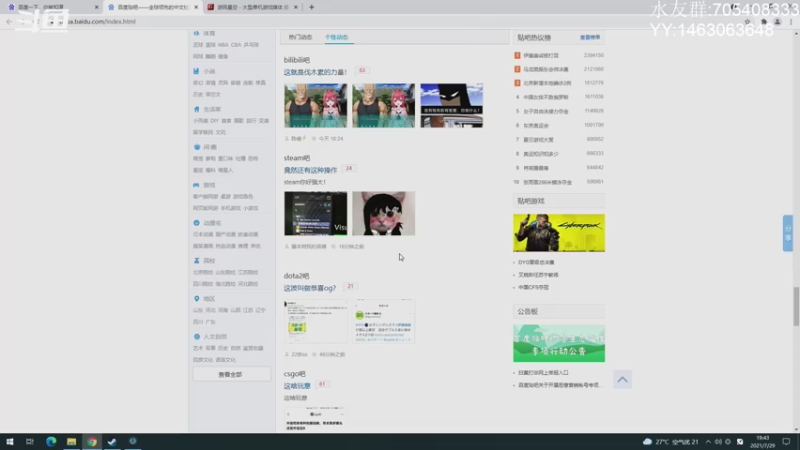
Task: Click the green 公告板 announcement banner
Action: [559, 343]
